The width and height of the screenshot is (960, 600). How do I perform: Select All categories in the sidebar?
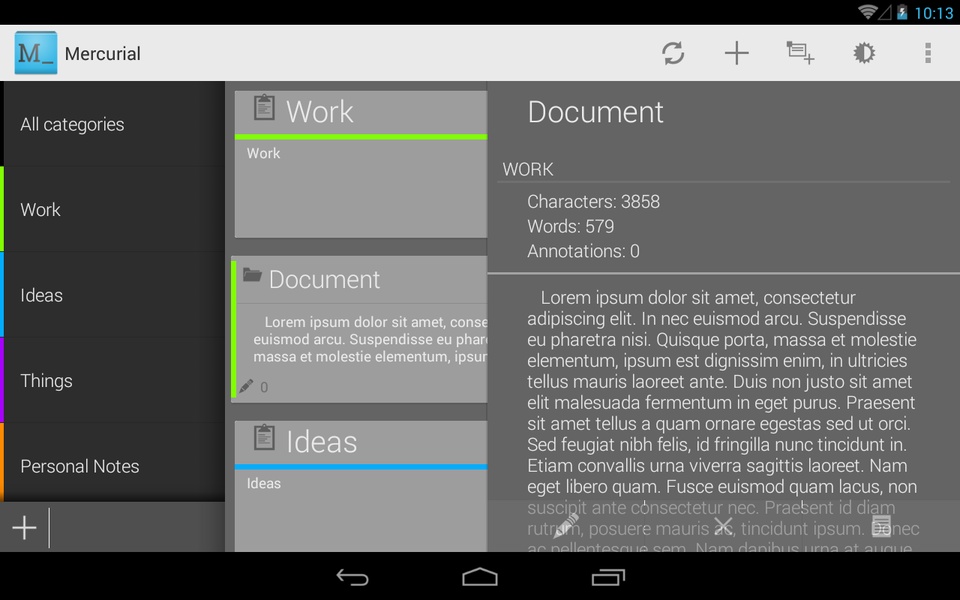click(x=113, y=124)
